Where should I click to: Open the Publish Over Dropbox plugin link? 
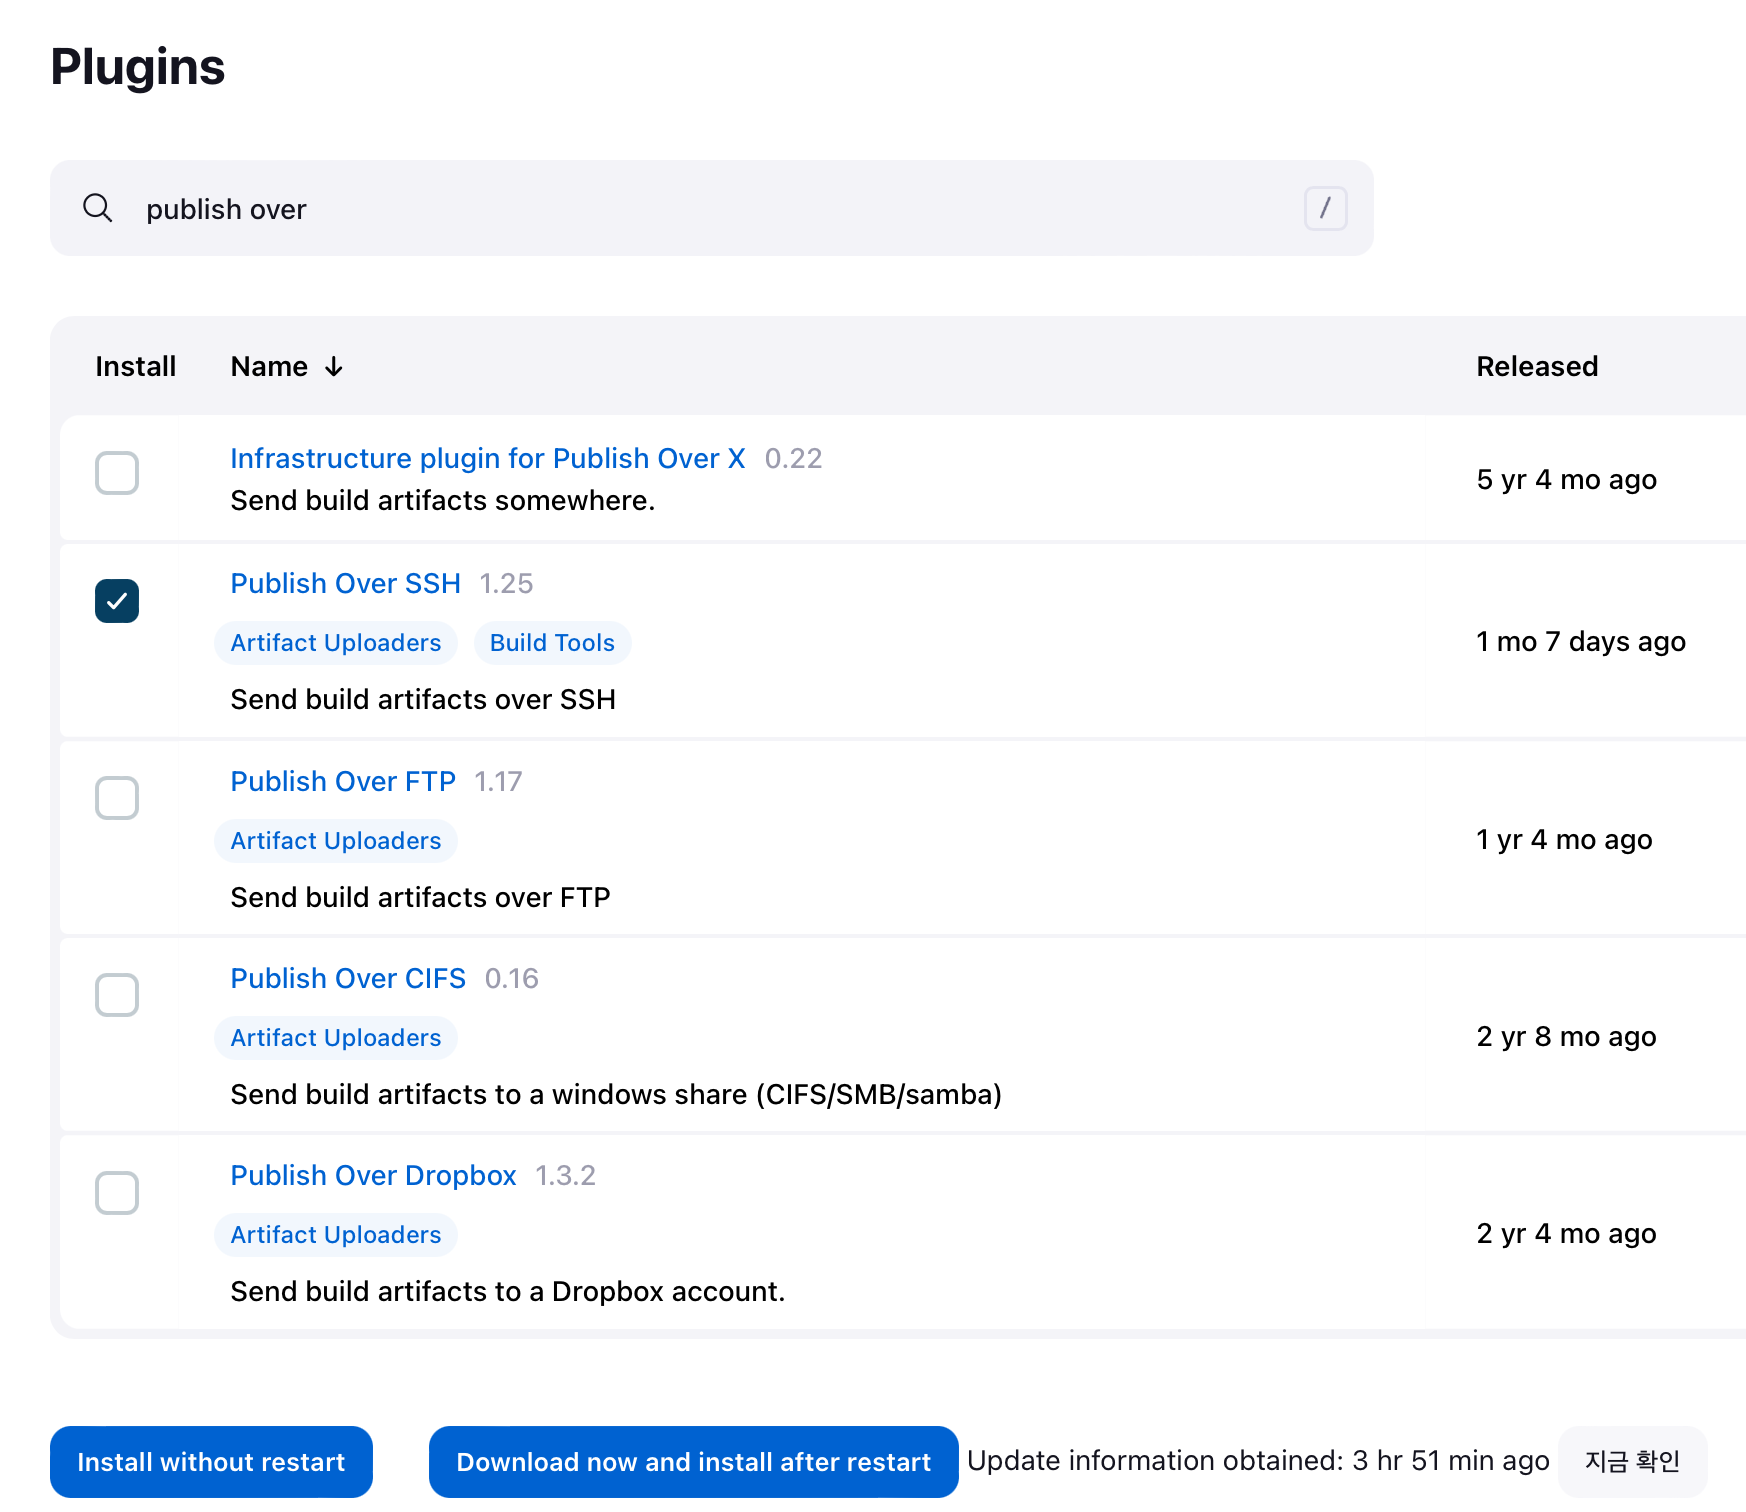373,1175
